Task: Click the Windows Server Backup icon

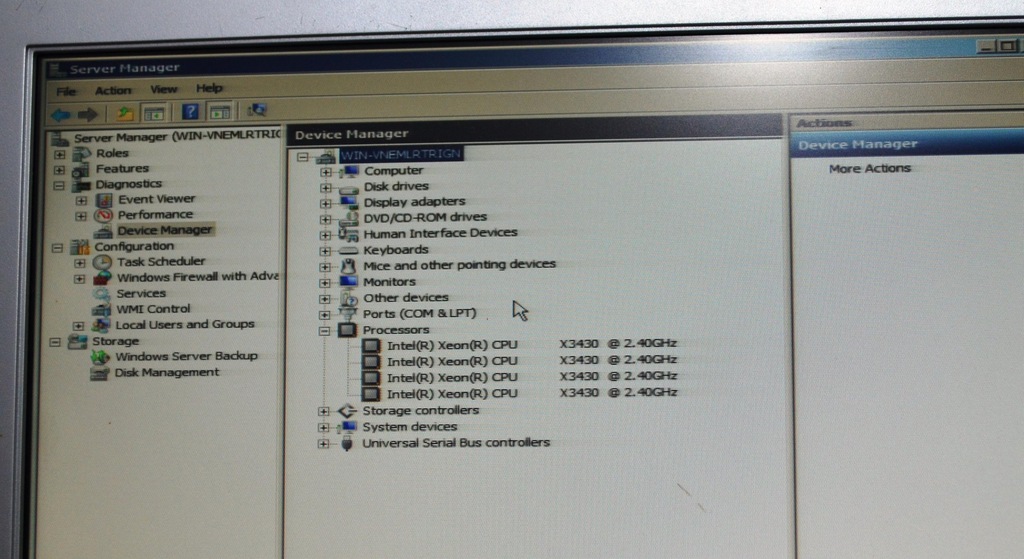Action: [x=100, y=357]
